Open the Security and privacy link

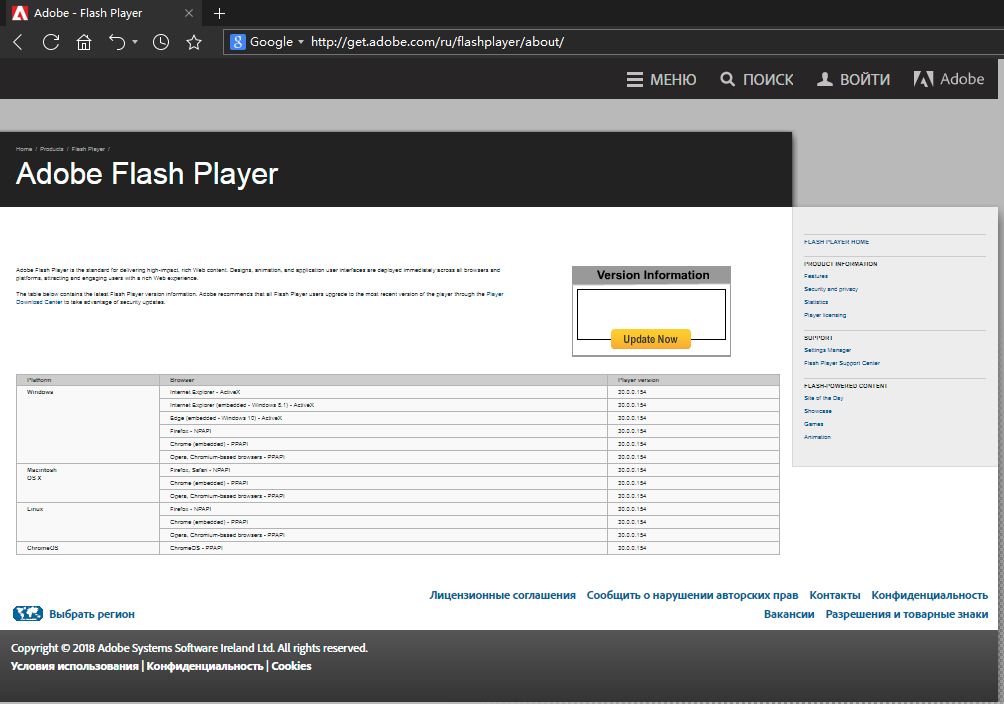831,289
